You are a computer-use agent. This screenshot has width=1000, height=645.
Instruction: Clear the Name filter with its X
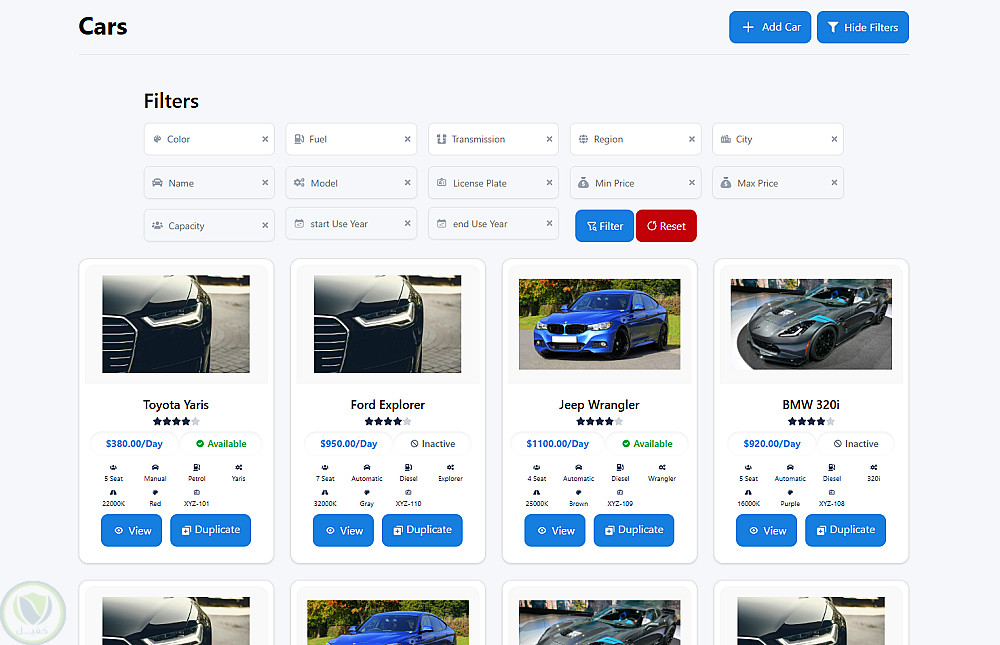265,182
